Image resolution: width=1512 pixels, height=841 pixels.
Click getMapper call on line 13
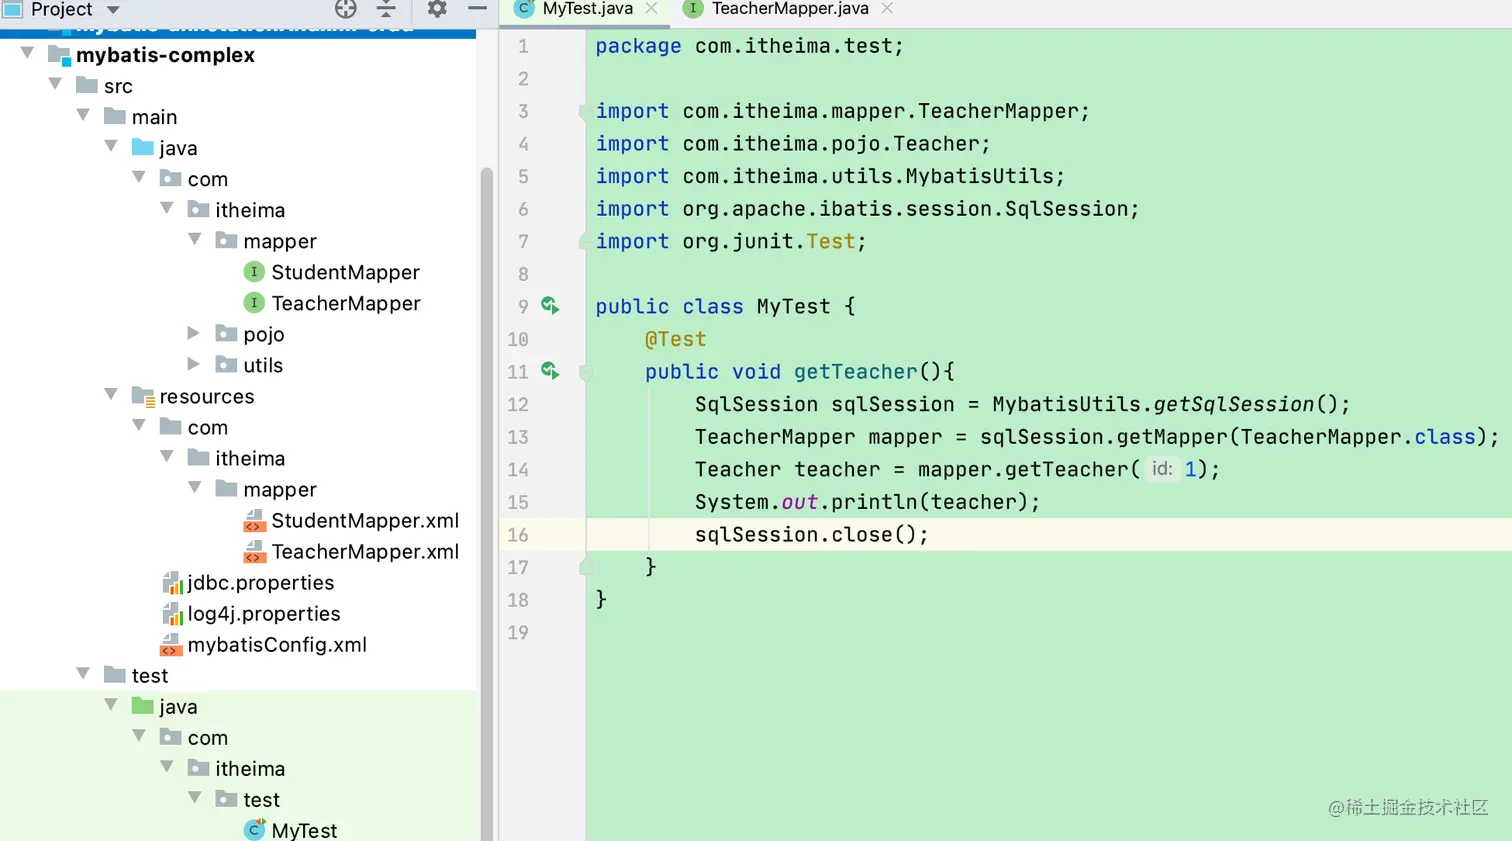tap(1172, 437)
